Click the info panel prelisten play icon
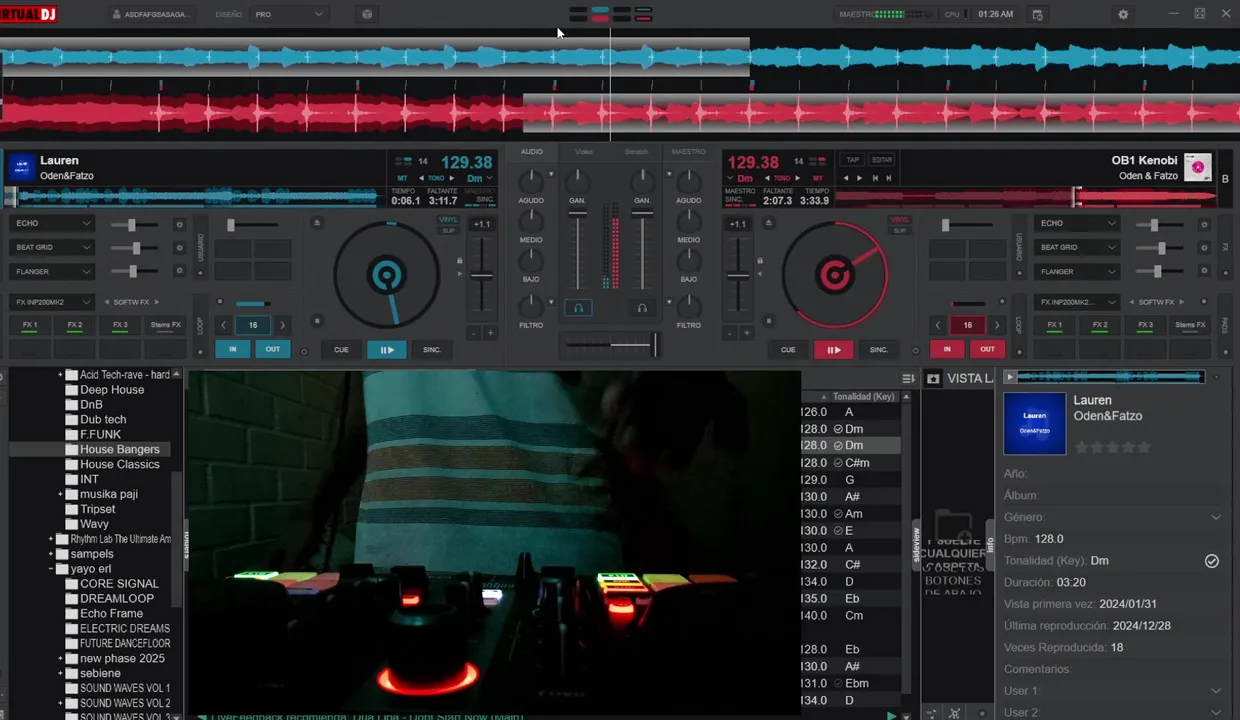The height and width of the screenshot is (720, 1240). click(x=1010, y=377)
